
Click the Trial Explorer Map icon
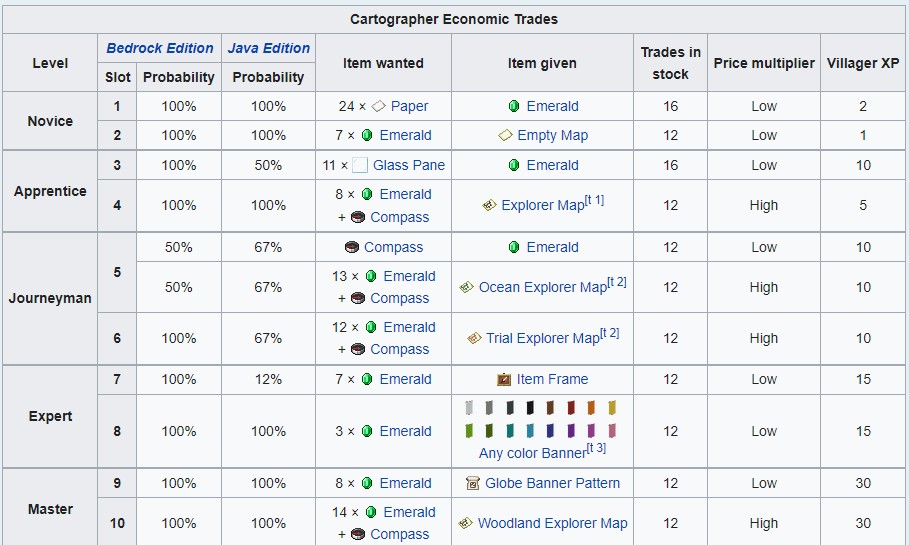(474, 338)
